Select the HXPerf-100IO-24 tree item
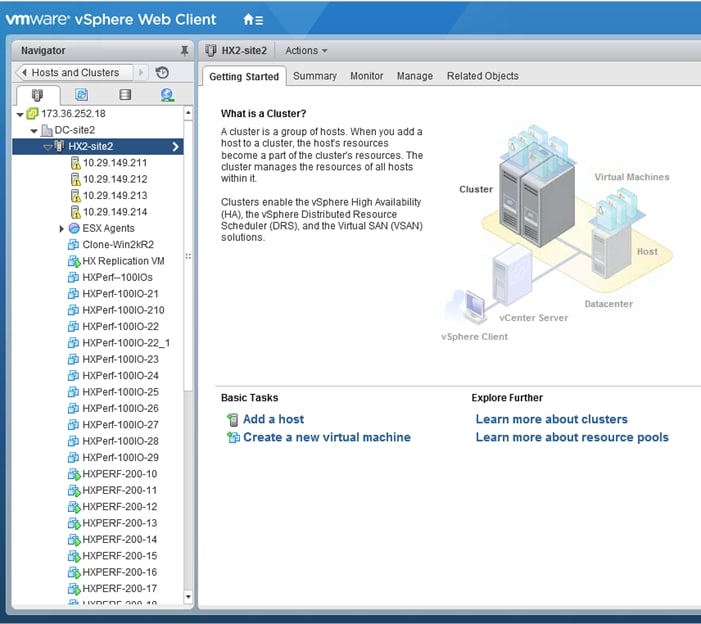This screenshot has height=624, width=701. (x=120, y=376)
